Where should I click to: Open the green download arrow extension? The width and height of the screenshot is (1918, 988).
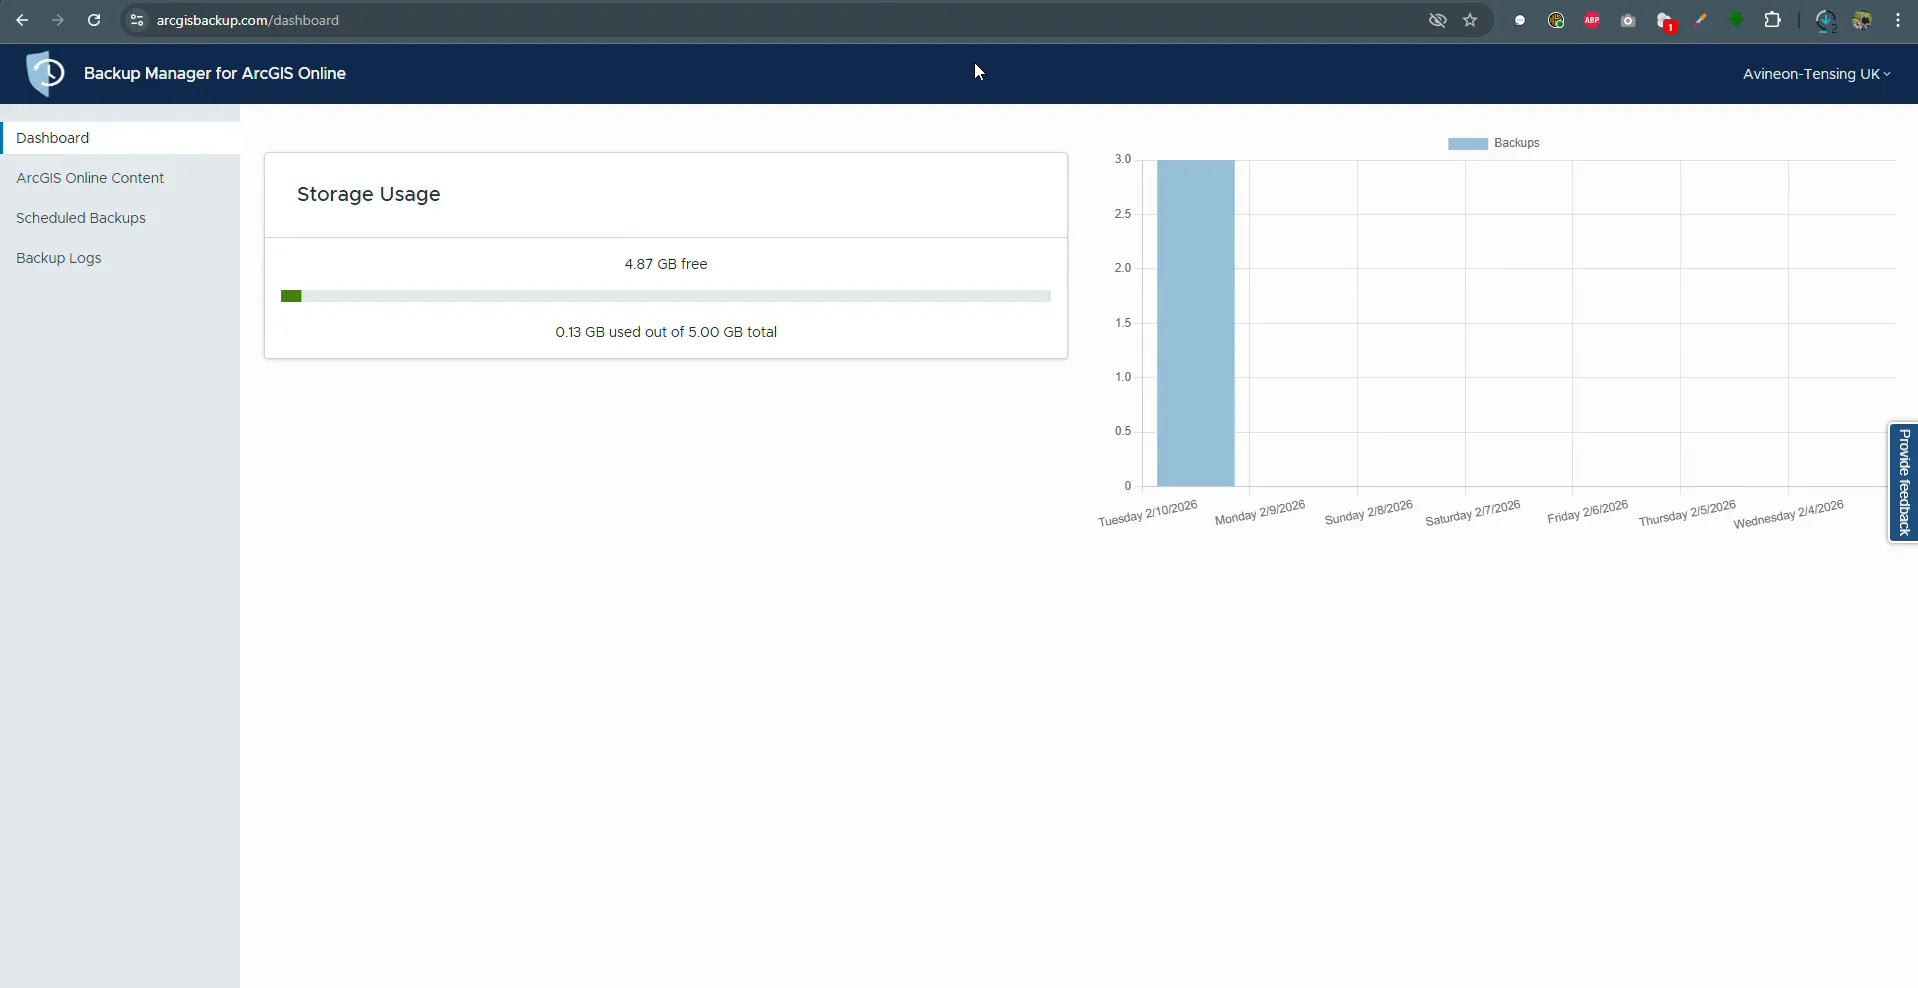pyautogui.click(x=1736, y=19)
